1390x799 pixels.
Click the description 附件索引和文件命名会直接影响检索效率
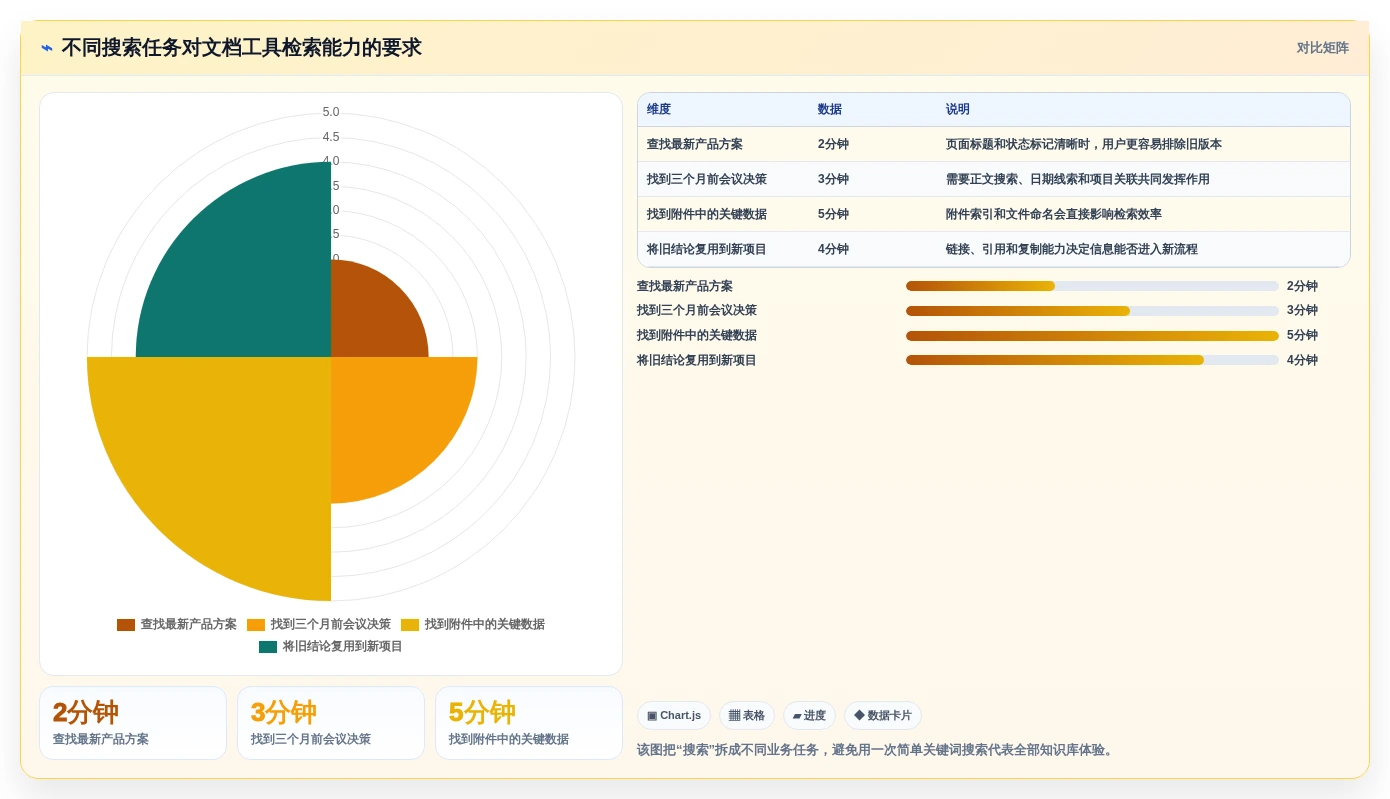click(x=1054, y=214)
